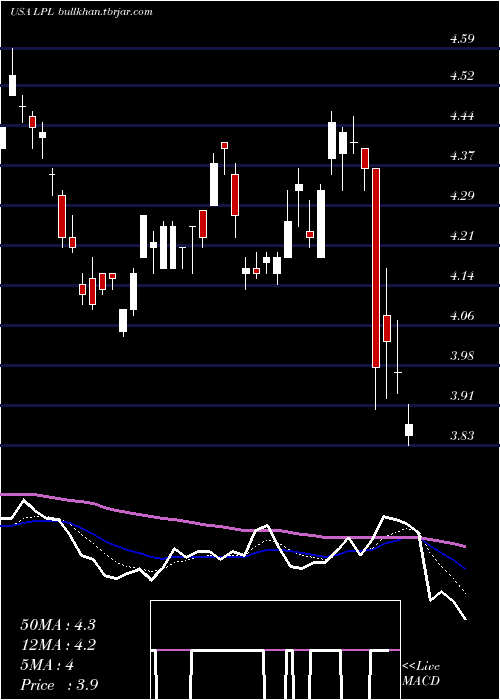Click the 12MA : 4.2 readout
500x700 pixels.
[58, 645]
